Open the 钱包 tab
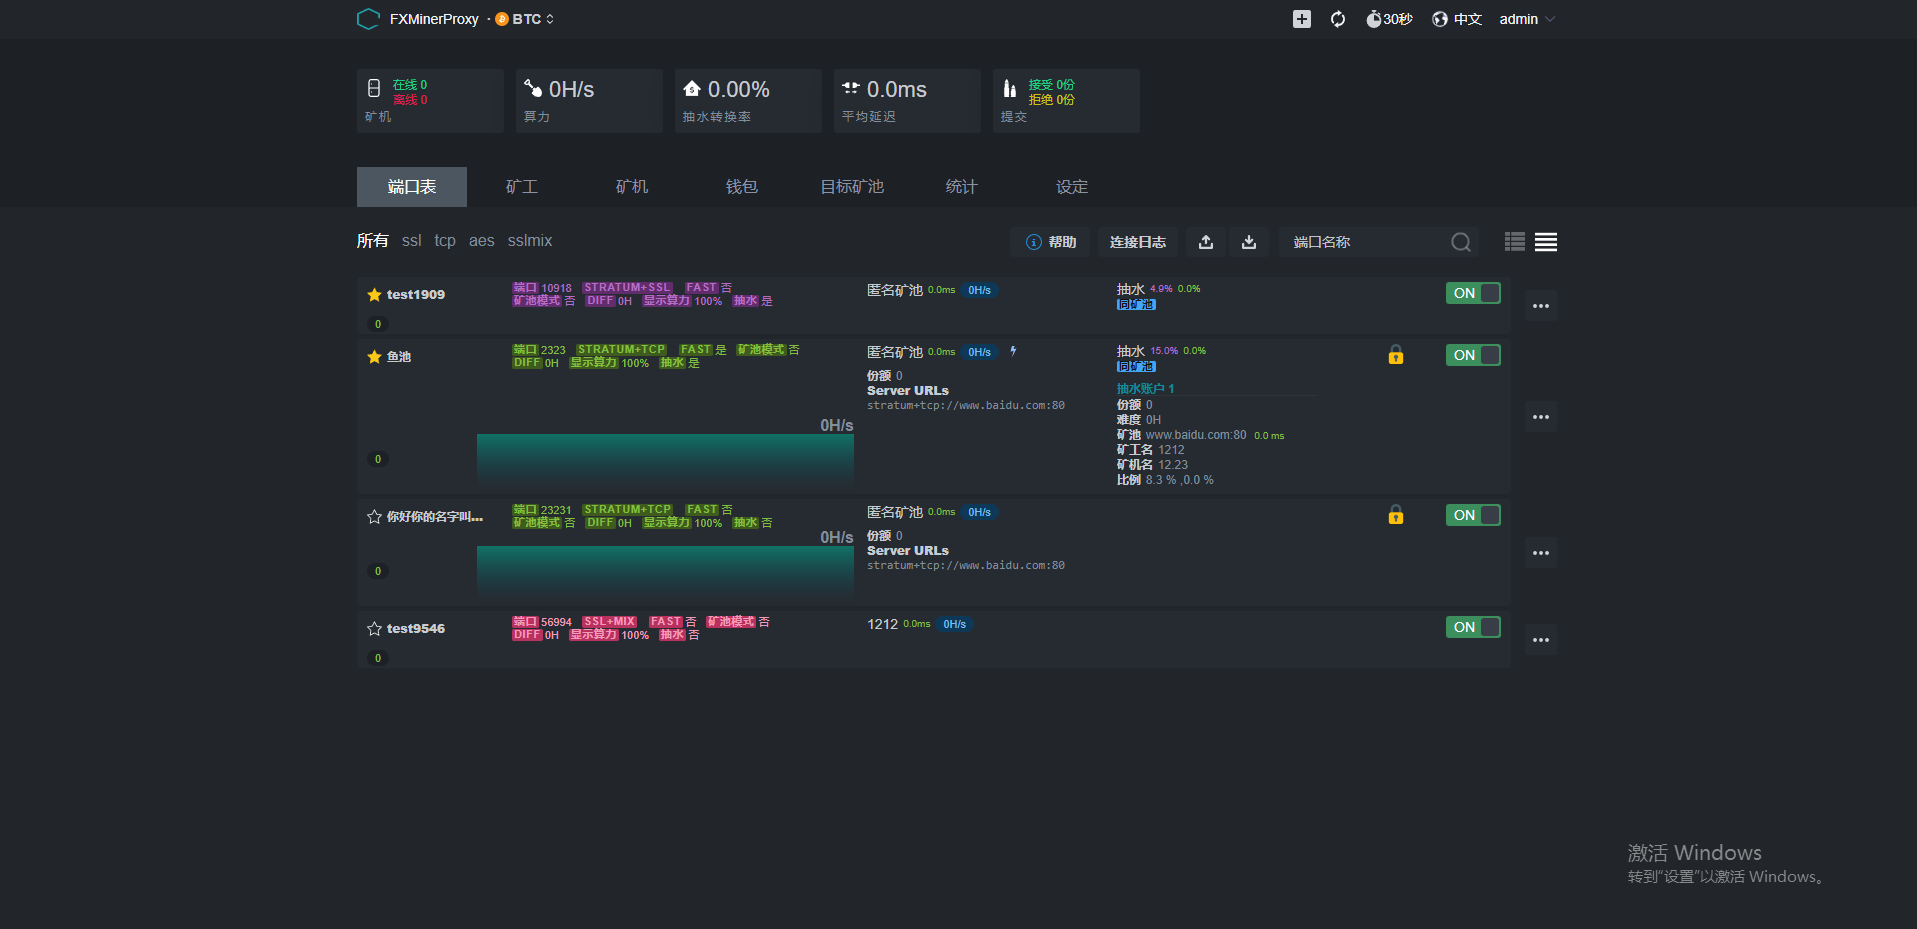The width and height of the screenshot is (1917, 929). (741, 187)
